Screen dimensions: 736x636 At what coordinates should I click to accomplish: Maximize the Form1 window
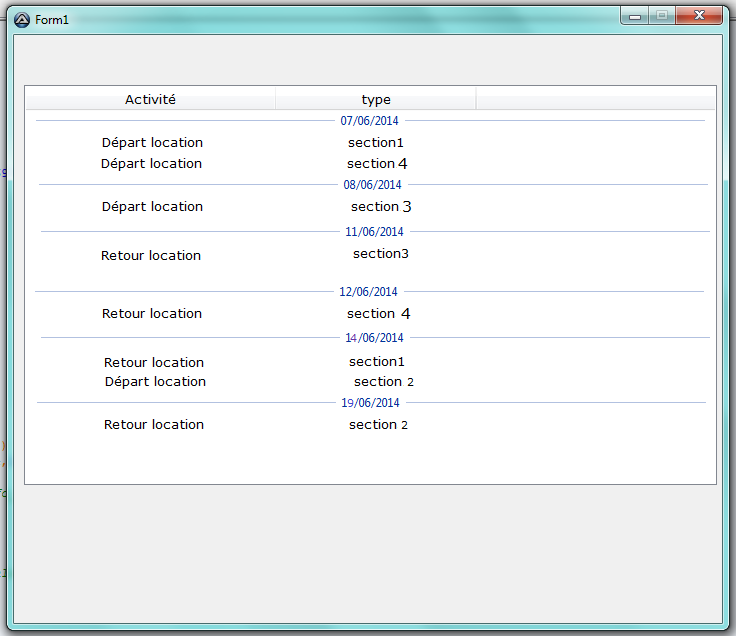pos(661,16)
